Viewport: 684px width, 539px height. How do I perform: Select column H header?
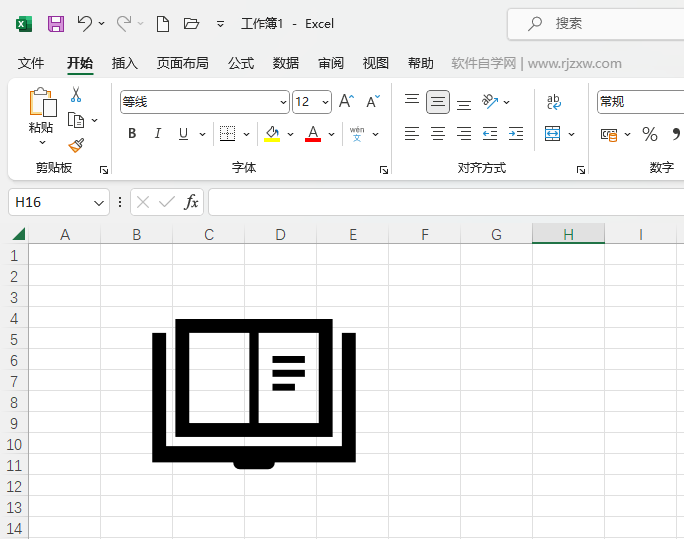[x=568, y=234]
